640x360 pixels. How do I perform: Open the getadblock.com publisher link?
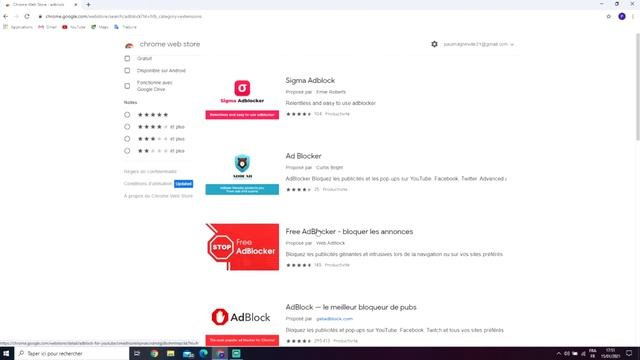[x=334, y=319]
